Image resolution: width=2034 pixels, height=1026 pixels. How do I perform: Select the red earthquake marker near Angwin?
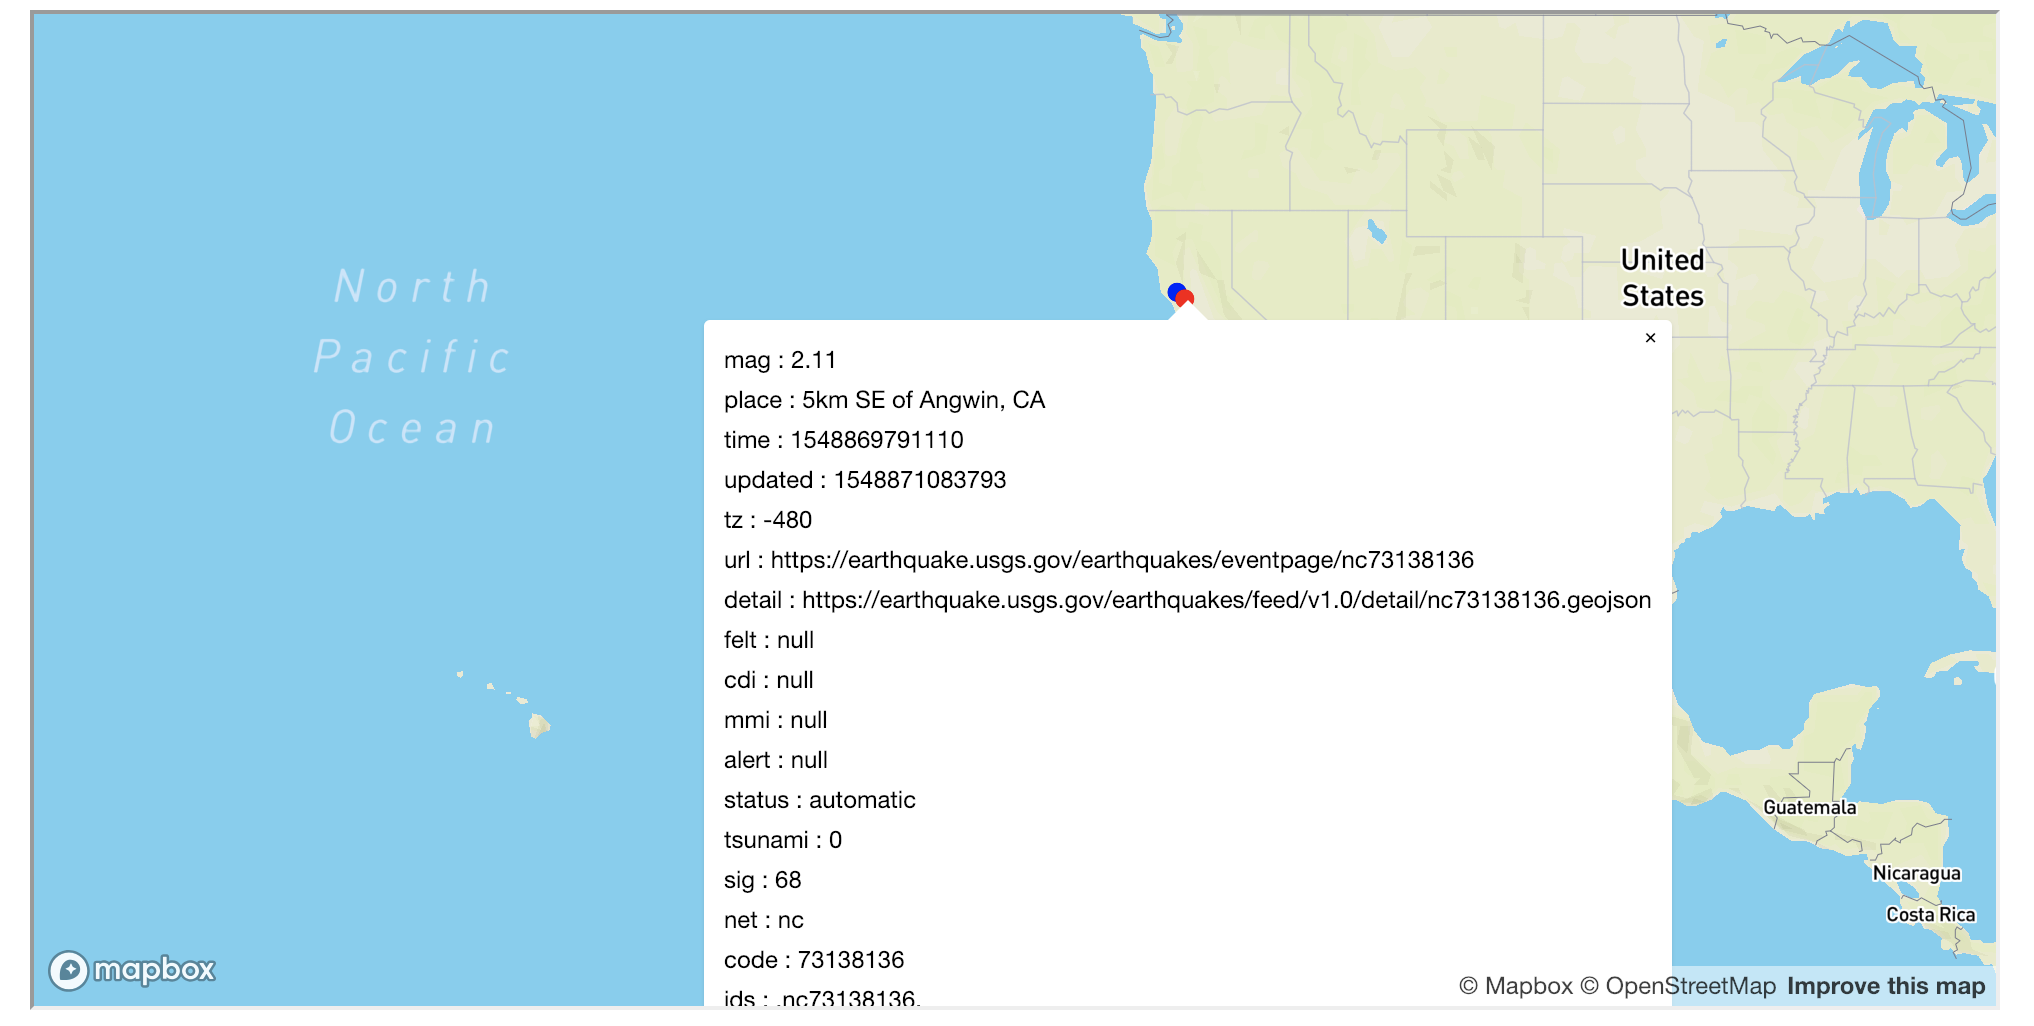[x=1185, y=297]
